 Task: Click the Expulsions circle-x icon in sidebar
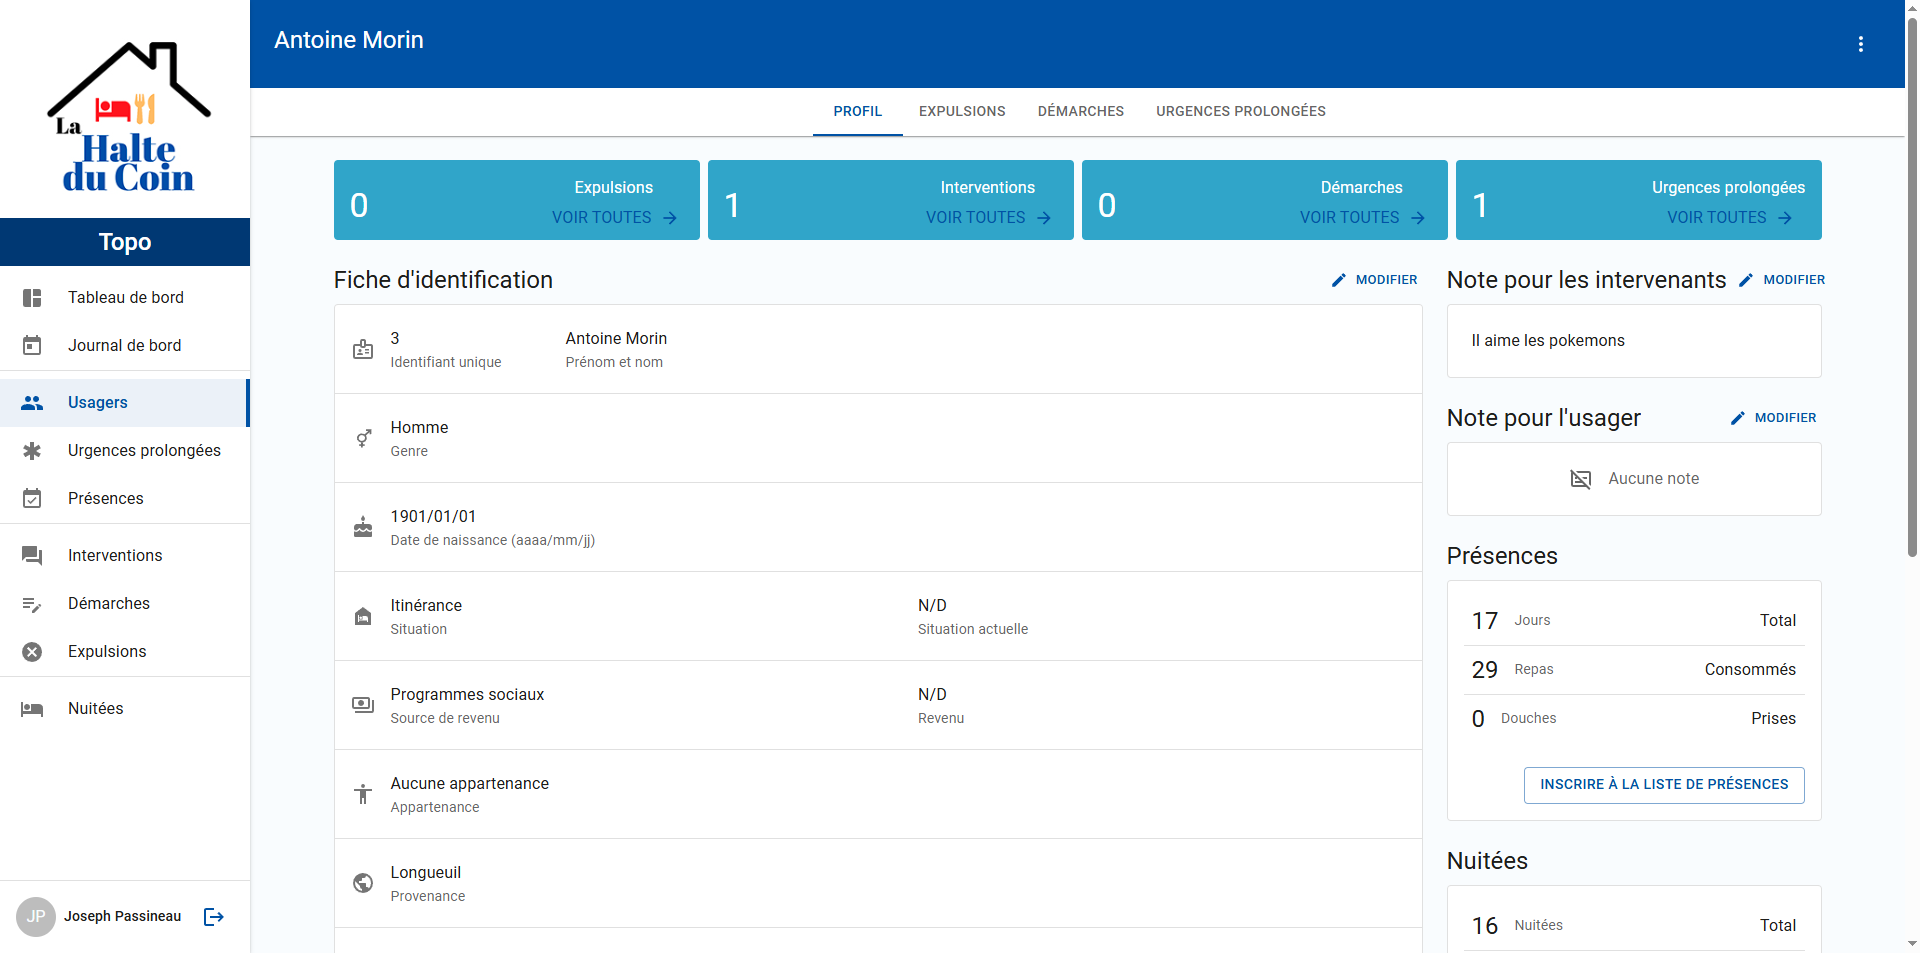[32, 652]
